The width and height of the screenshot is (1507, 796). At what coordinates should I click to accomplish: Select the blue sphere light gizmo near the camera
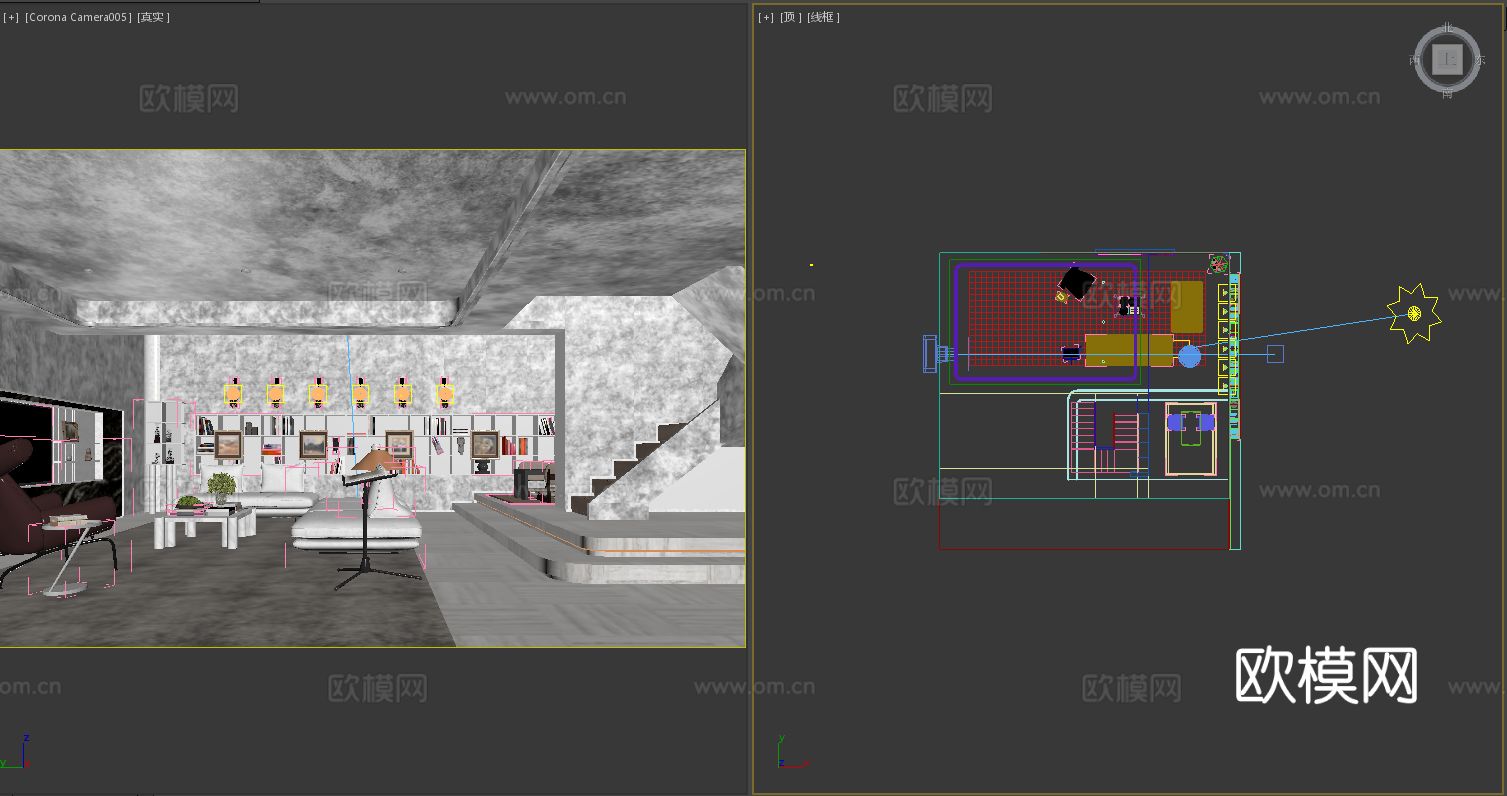tap(1190, 356)
